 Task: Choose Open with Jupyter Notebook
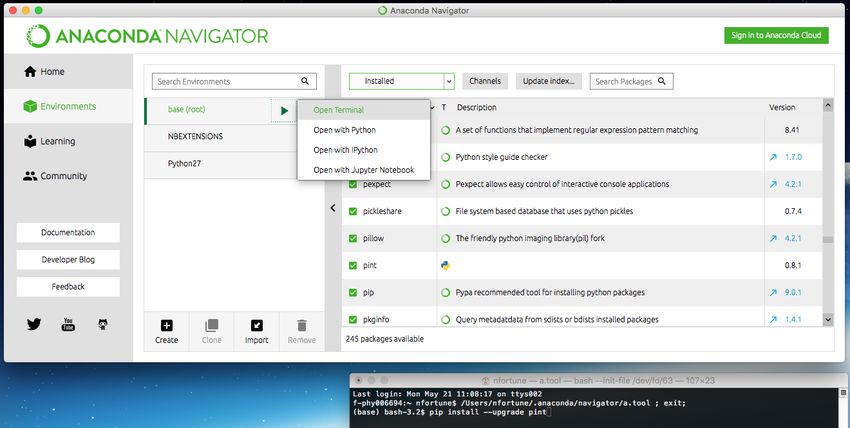pos(364,170)
